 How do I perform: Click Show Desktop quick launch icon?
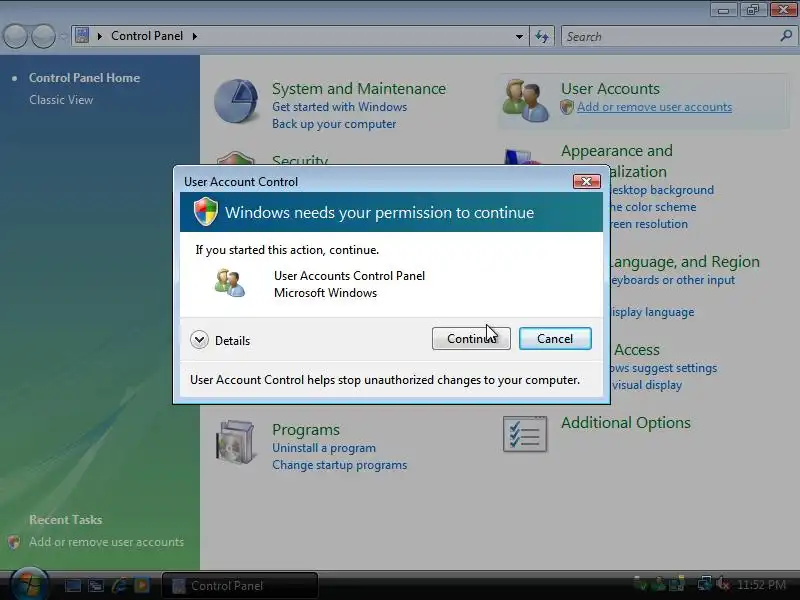tap(72, 585)
